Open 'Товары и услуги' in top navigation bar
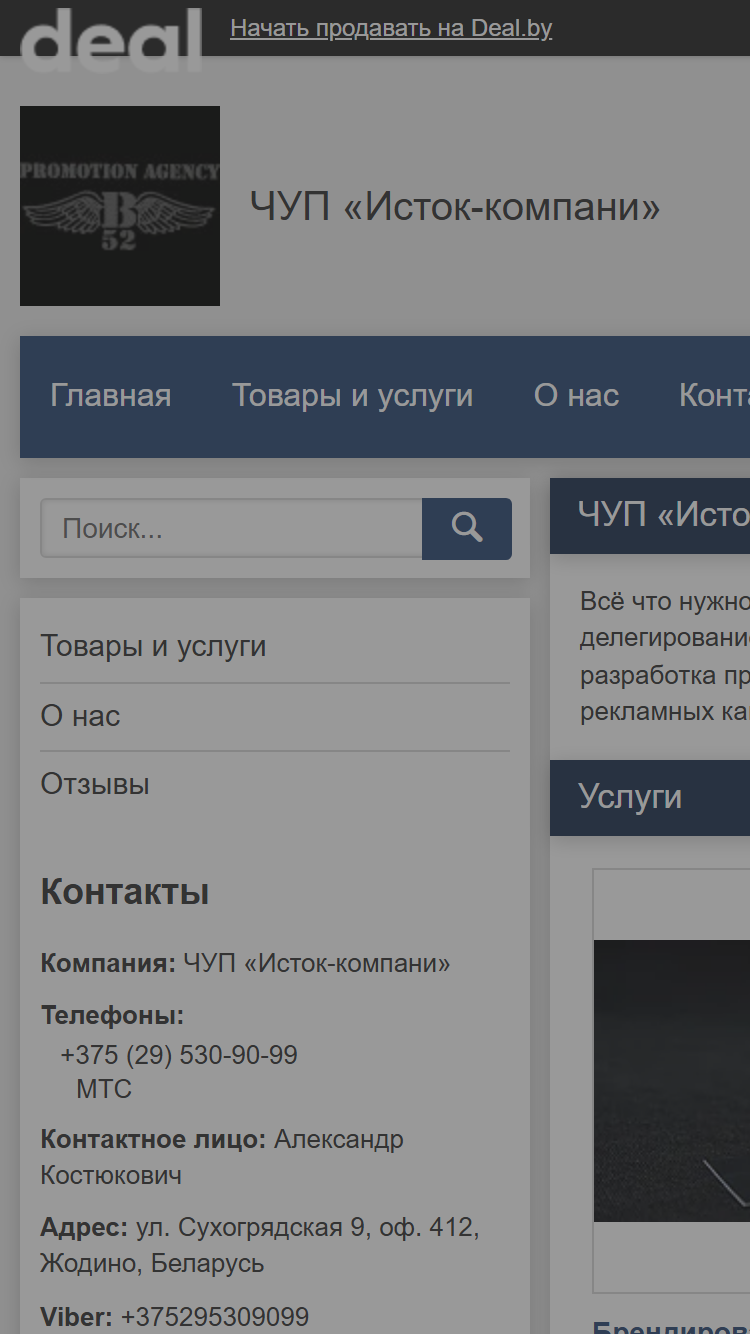Image resolution: width=750 pixels, height=1334 pixels. (x=353, y=396)
